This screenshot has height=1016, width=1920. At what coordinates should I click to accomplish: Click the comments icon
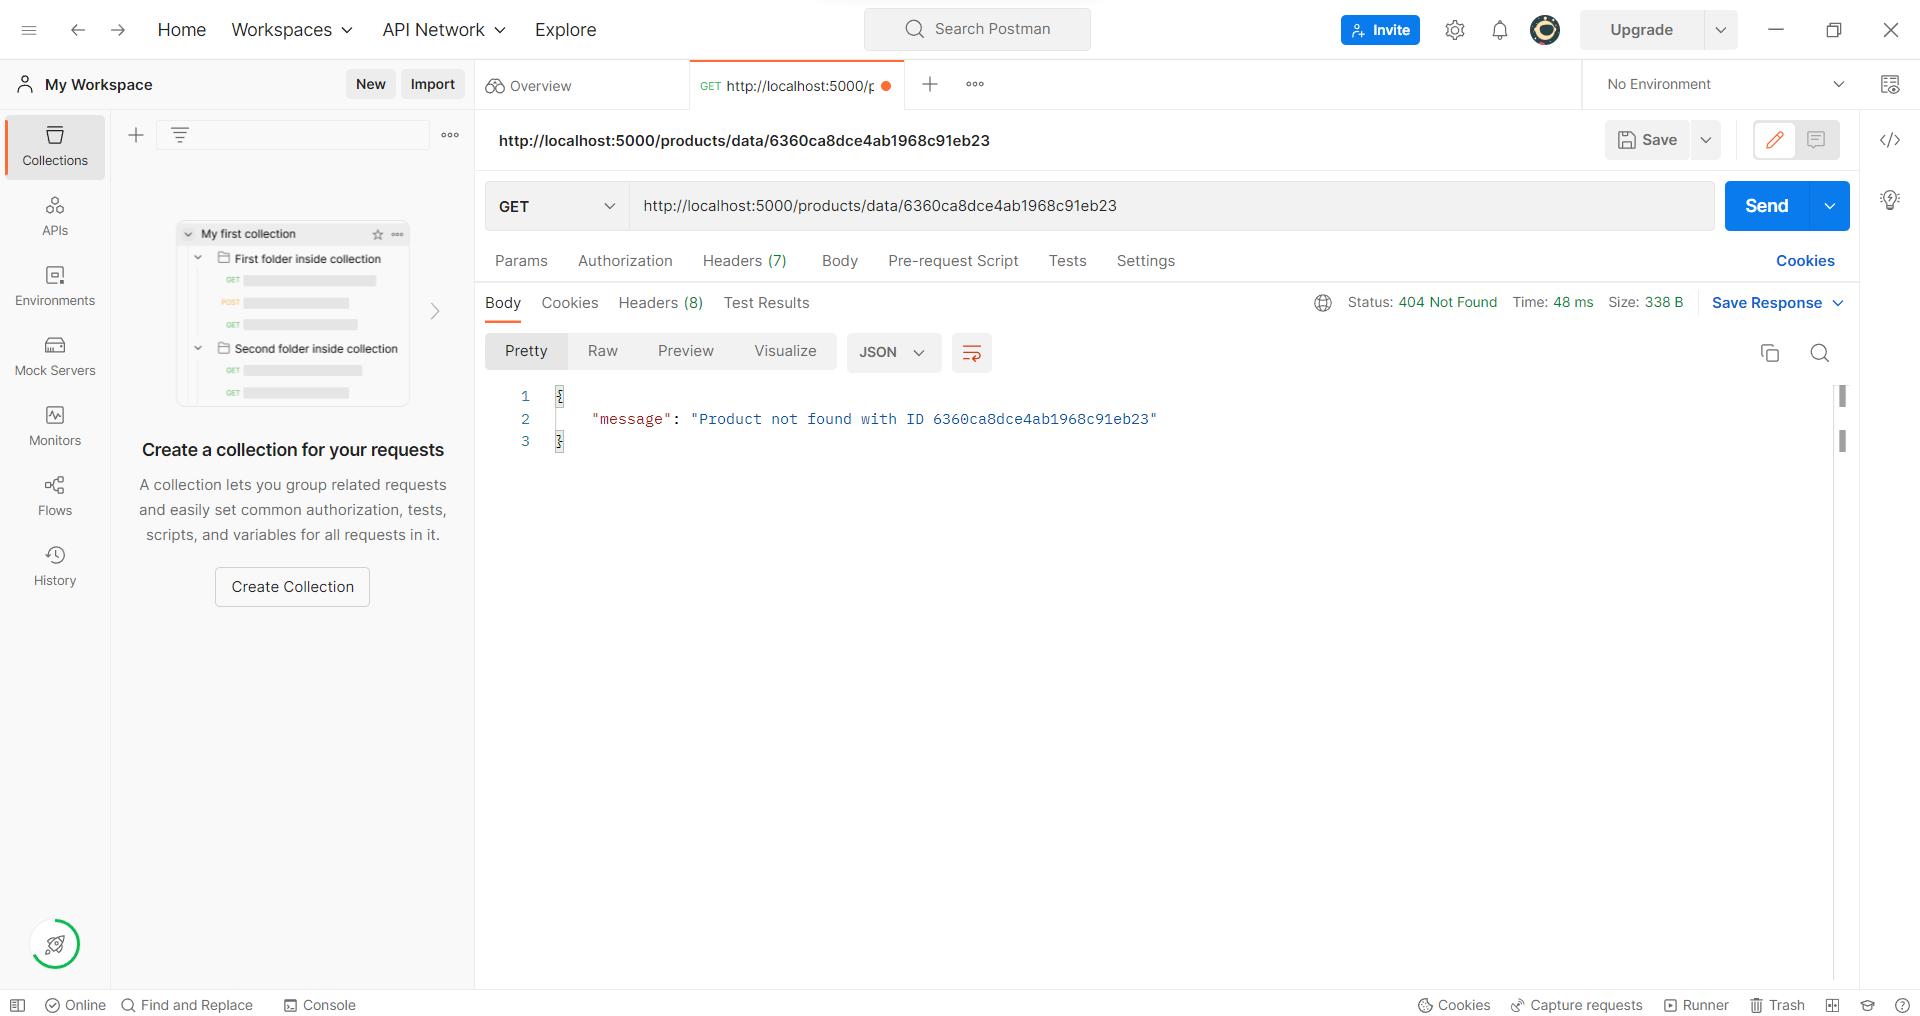1816,140
